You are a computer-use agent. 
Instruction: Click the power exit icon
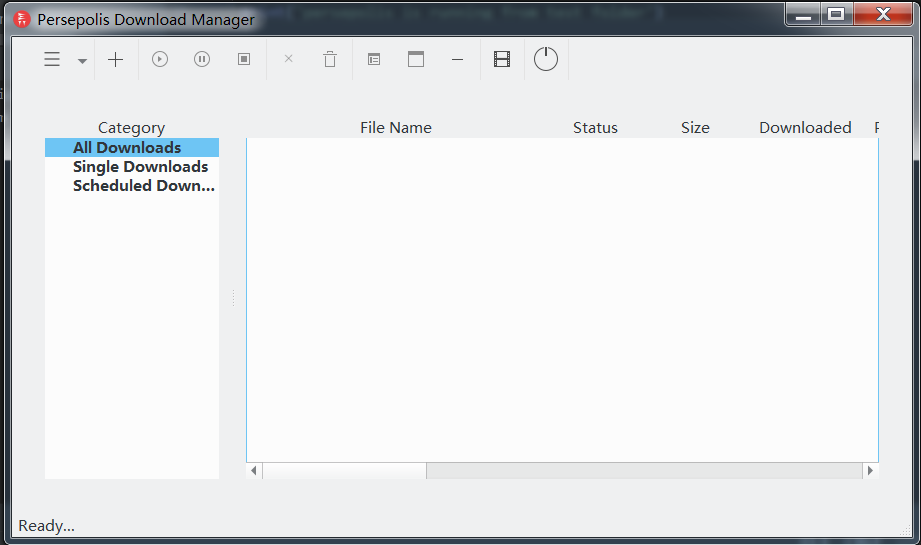point(545,59)
